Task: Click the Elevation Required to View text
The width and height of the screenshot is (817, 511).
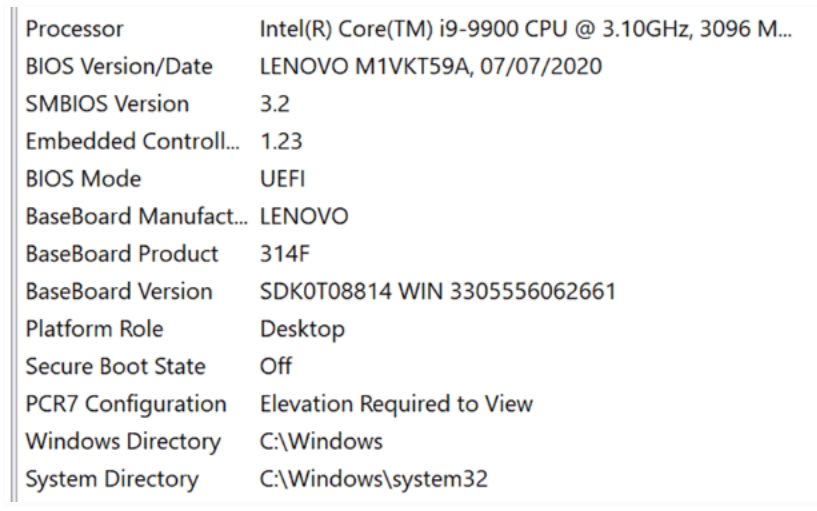Action: (396, 404)
